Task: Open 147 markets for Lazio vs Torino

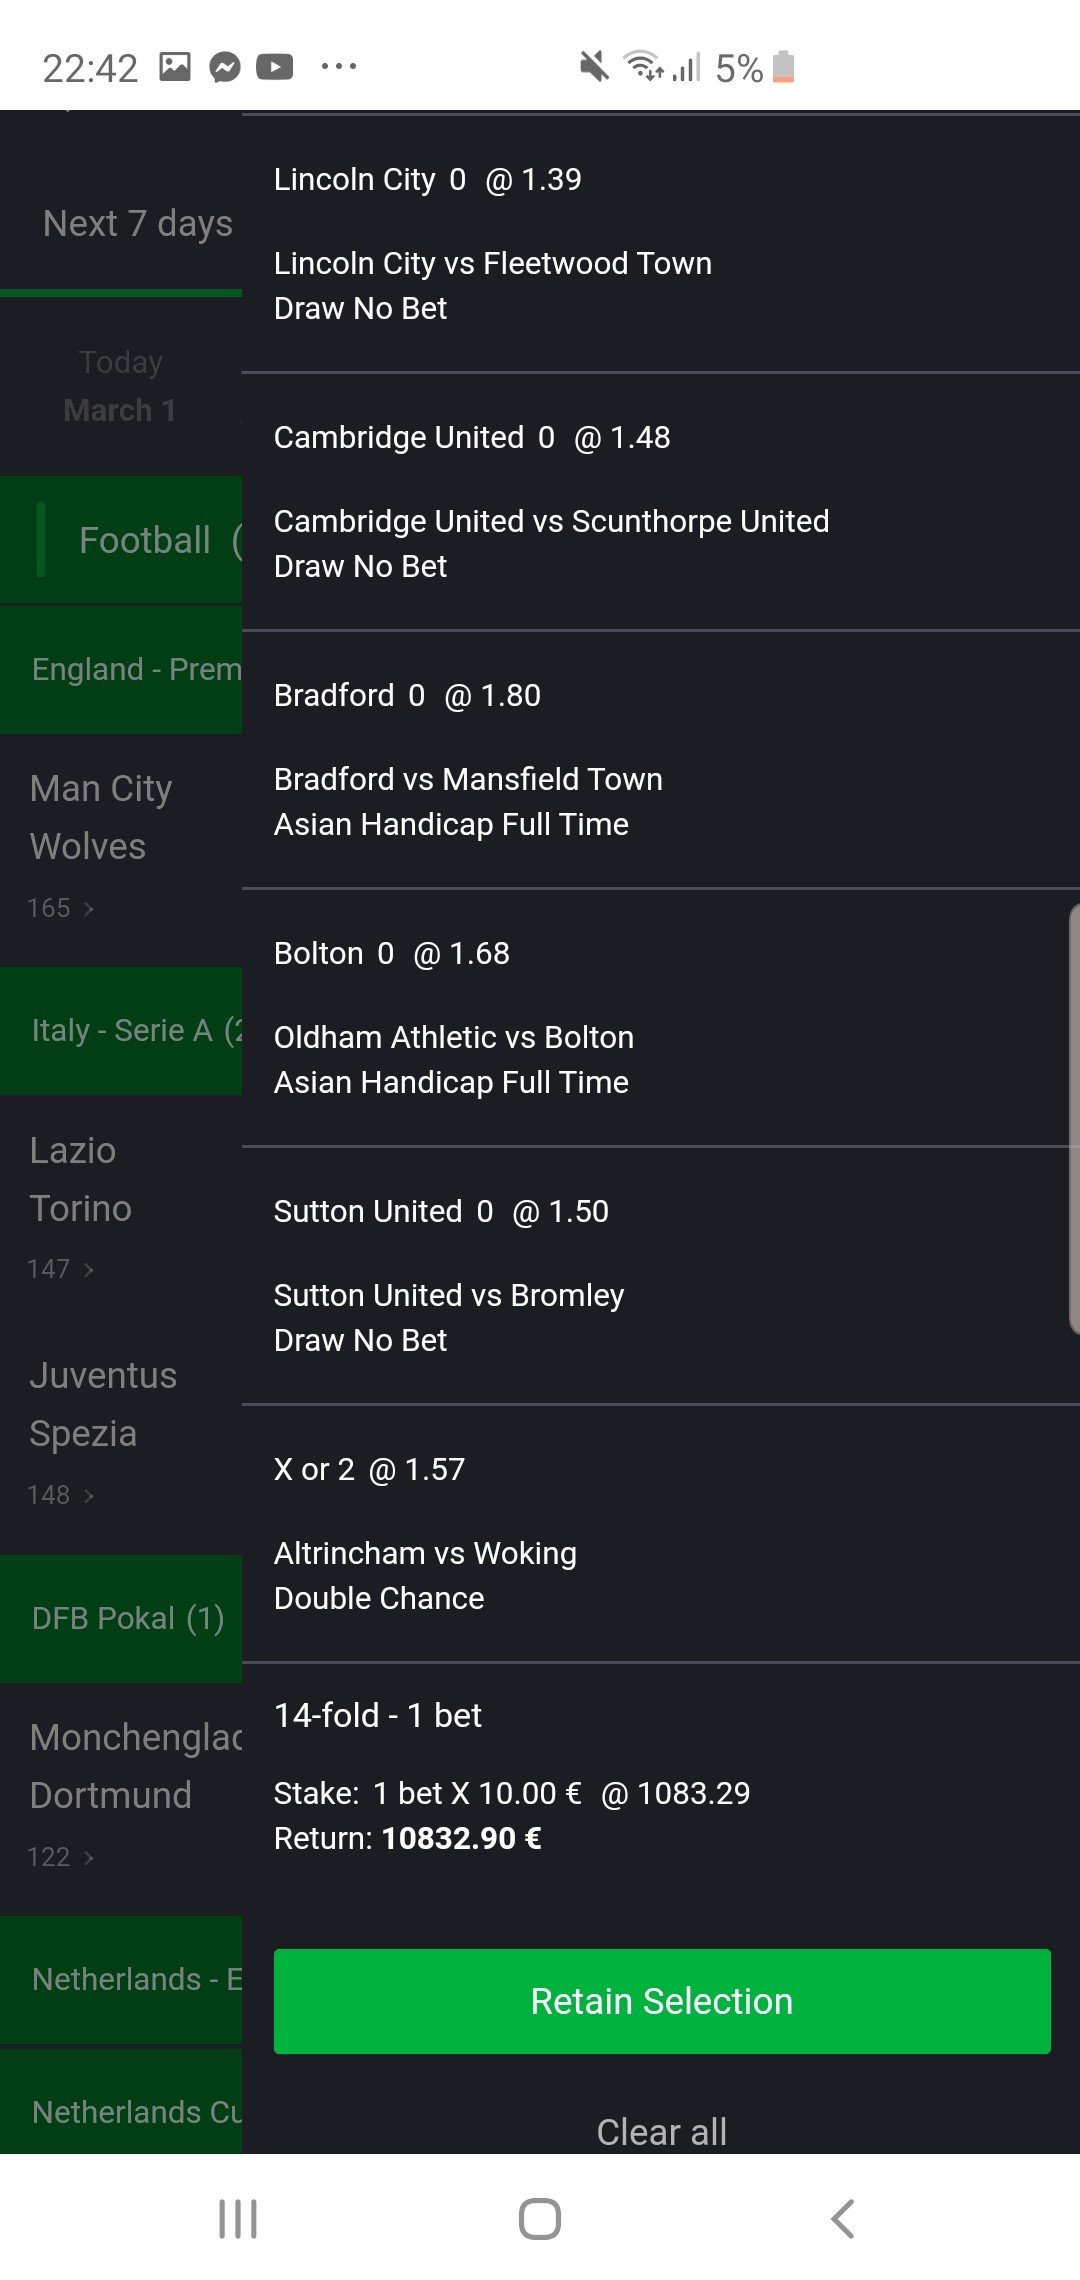Action: coord(60,1269)
